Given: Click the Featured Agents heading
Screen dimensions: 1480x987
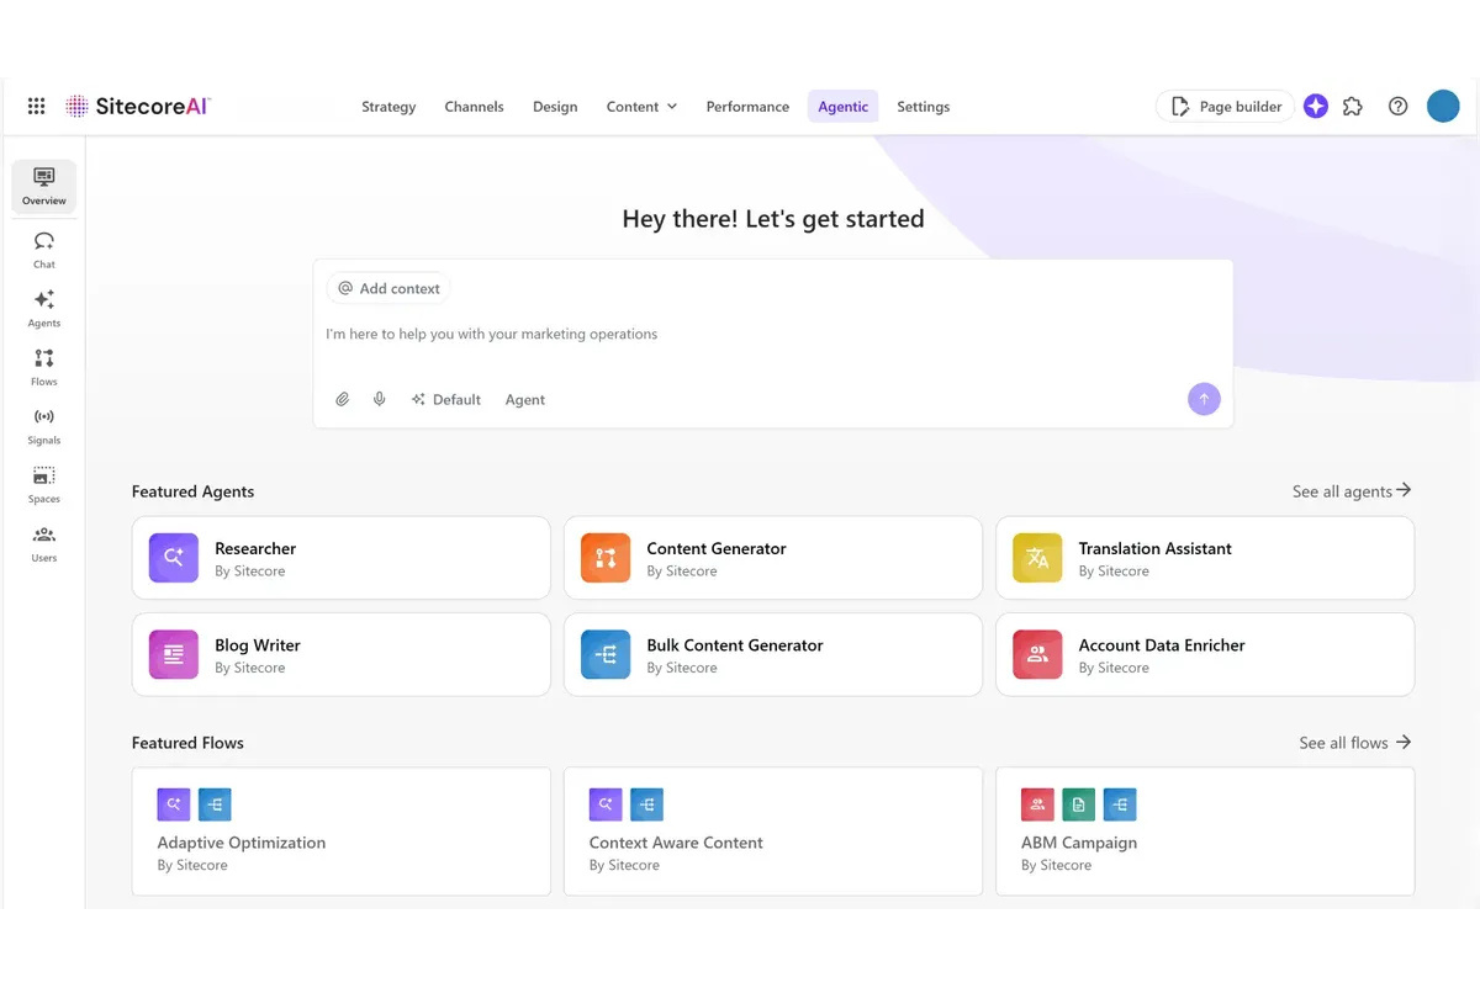Looking at the screenshot, I should (x=193, y=492).
